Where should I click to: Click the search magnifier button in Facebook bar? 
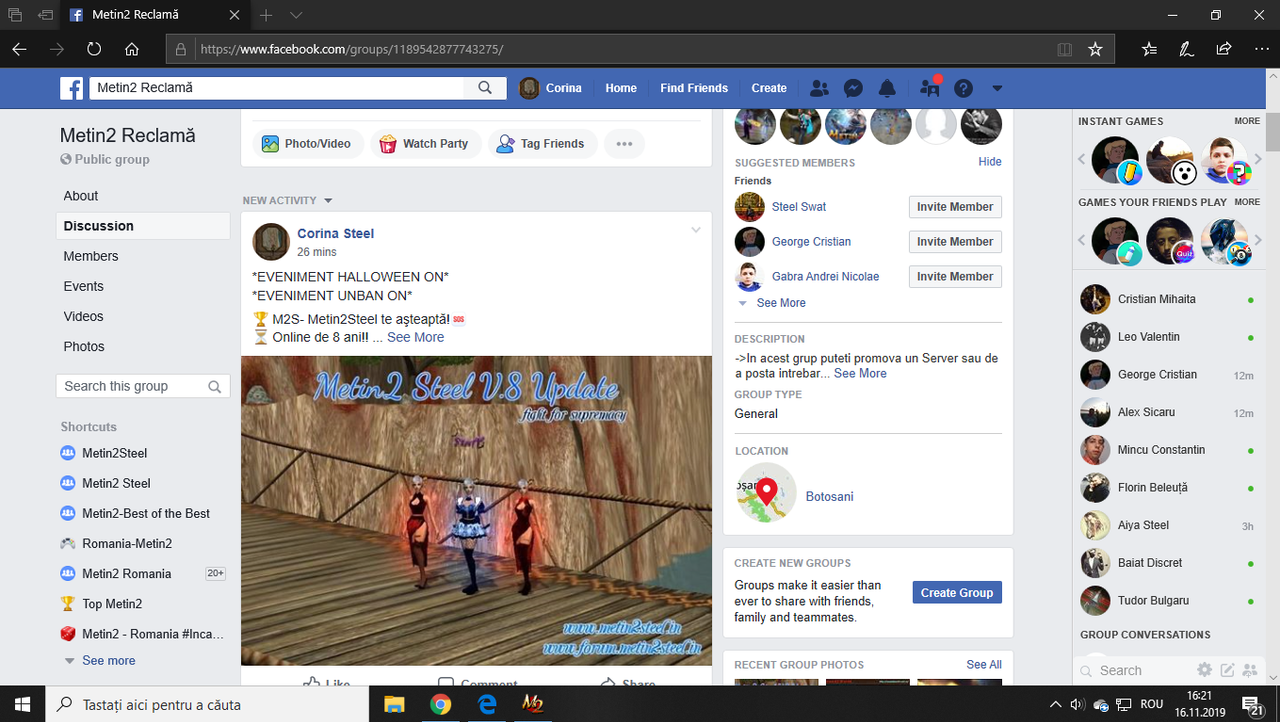[485, 88]
